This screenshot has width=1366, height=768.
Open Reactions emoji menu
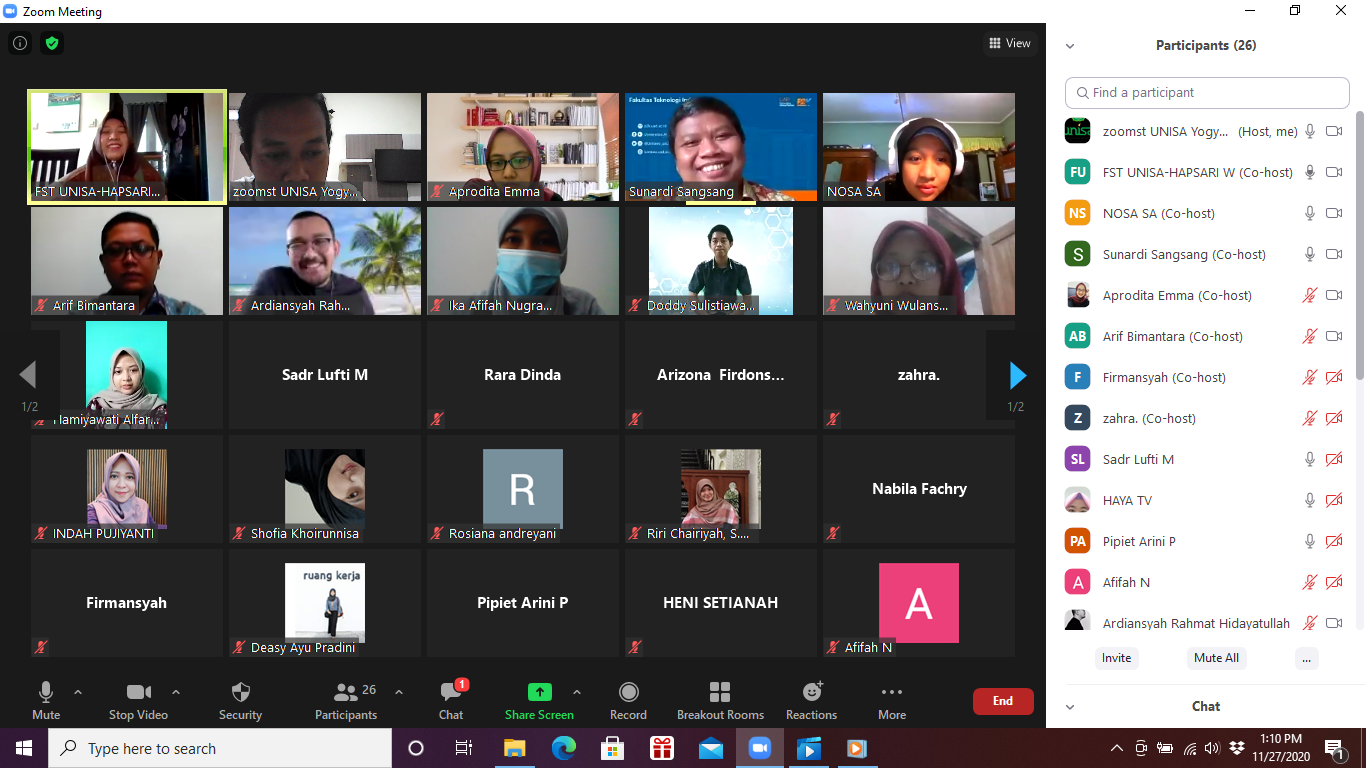(811, 692)
